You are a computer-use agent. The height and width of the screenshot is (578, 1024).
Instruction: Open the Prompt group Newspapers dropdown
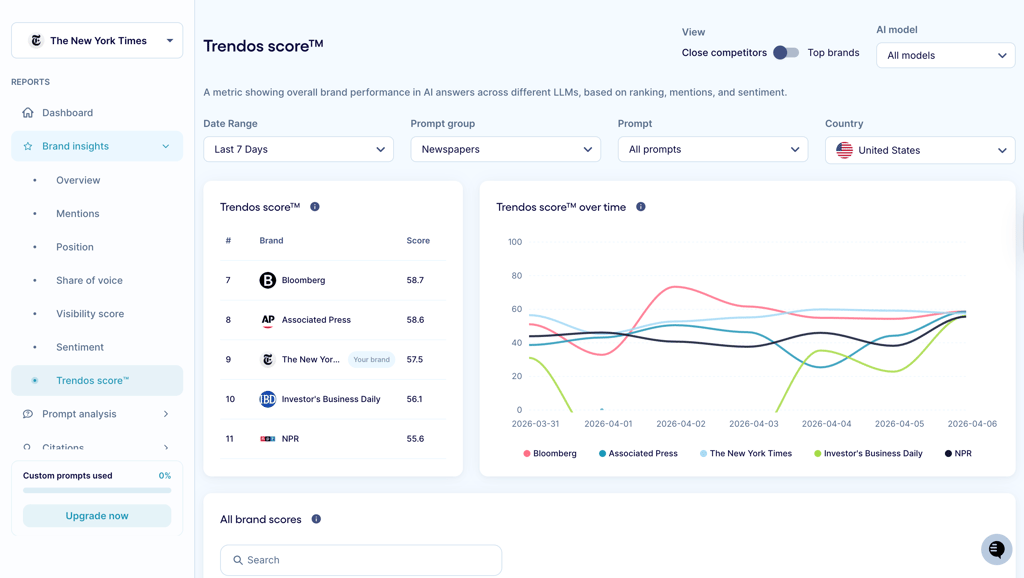pos(505,150)
